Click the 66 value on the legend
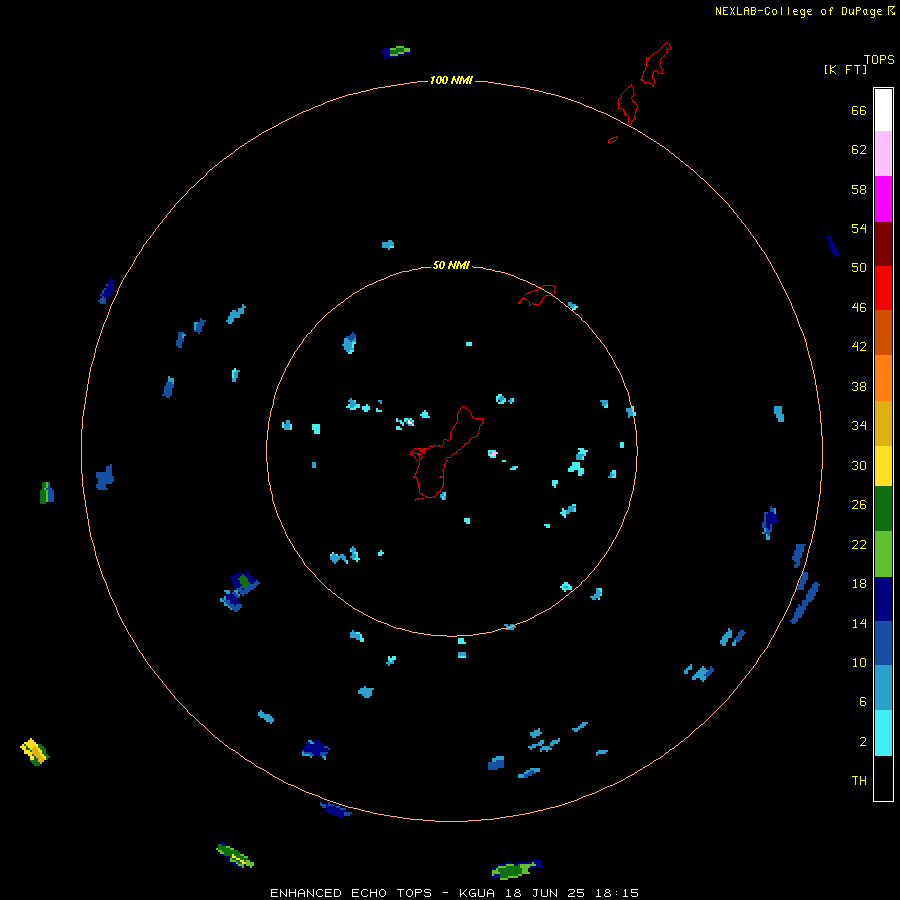 859,110
